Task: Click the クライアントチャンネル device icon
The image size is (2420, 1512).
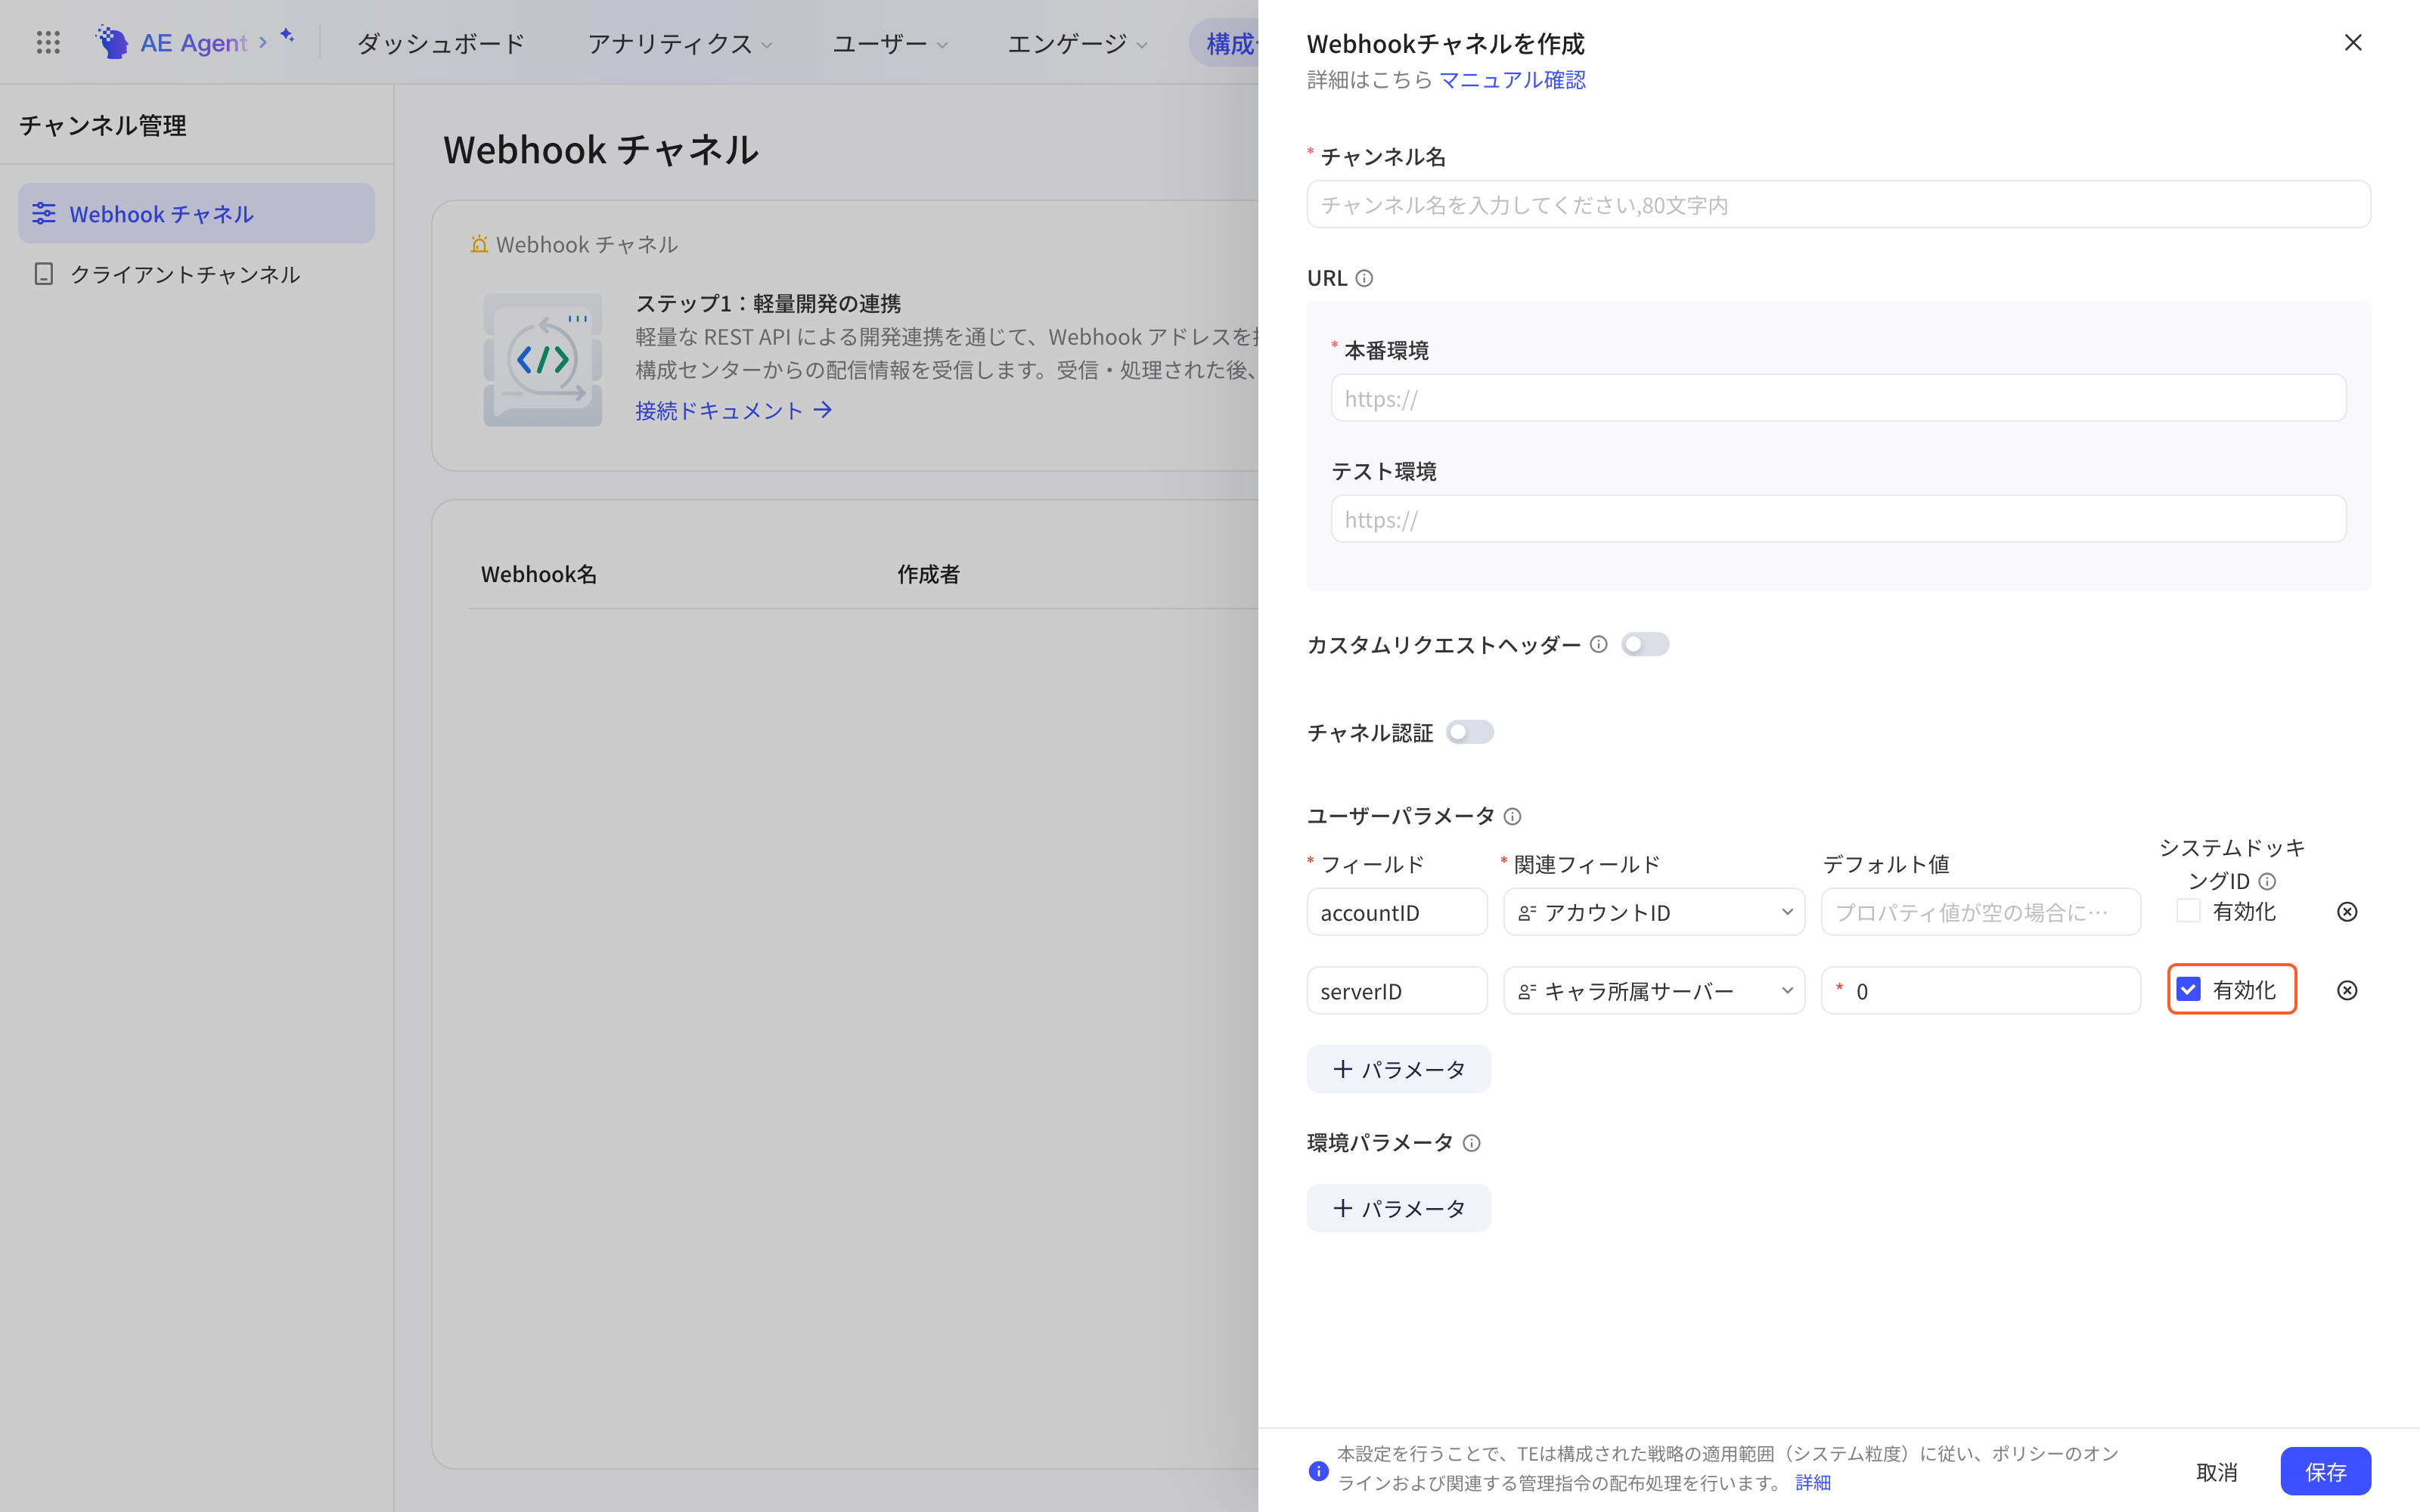Action: pyautogui.click(x=44, y=274)
